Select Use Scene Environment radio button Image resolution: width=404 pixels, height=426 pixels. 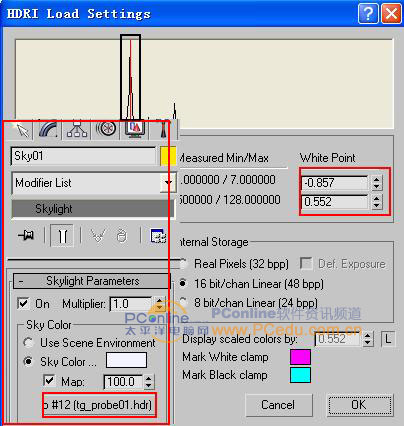[29, 343]
